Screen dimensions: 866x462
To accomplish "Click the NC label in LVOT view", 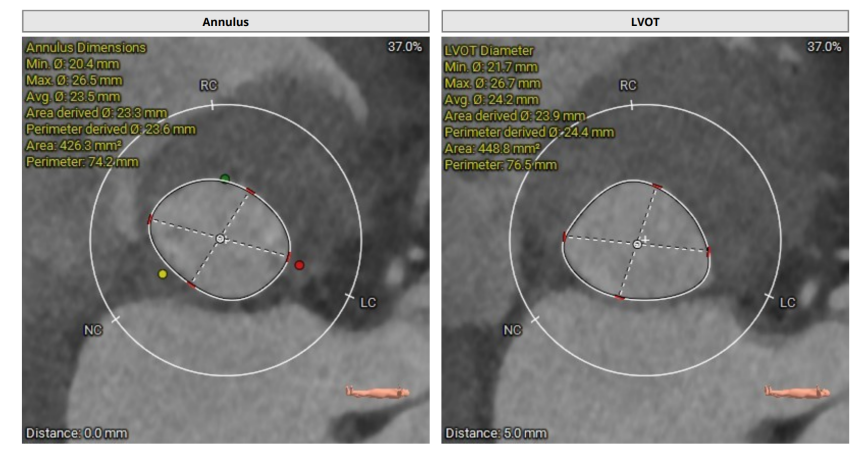I will pyautogui.click(x=512, y=330).
